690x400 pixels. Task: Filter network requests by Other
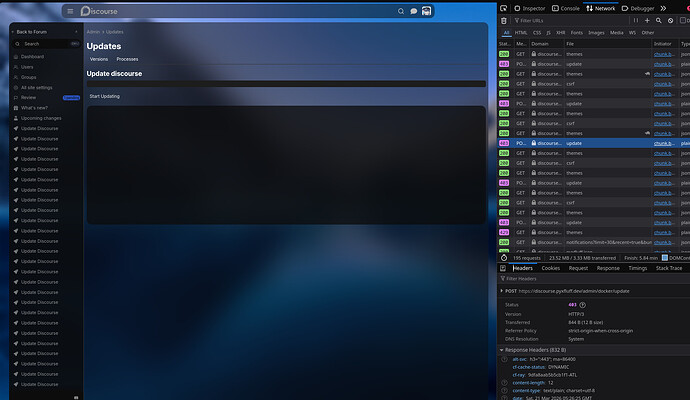pyautogui.click(x=648, y=33)
